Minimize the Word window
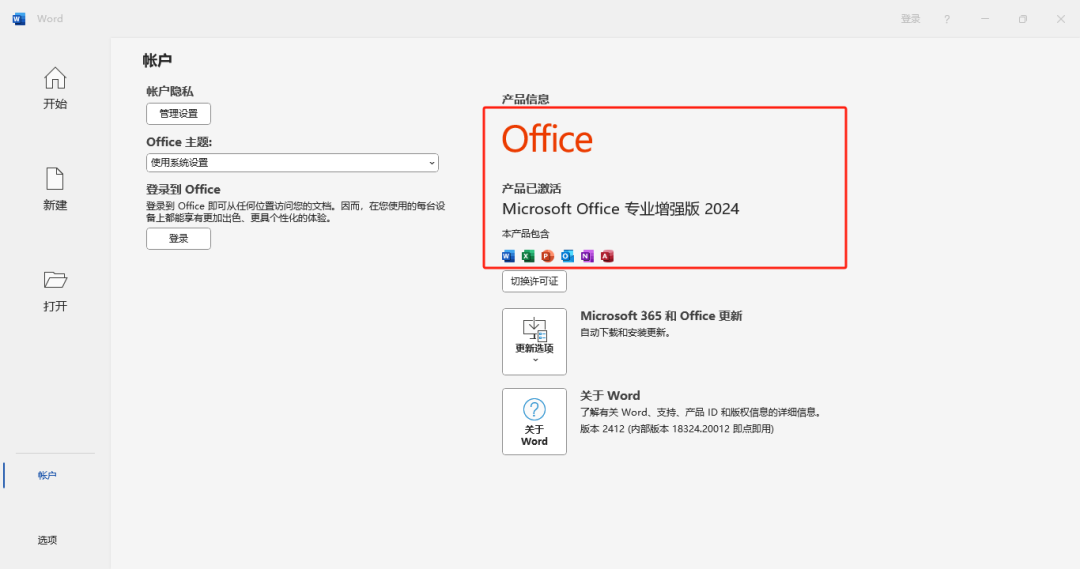The height and width of the screenshot is (569, 1080). (x=985, y=19)
